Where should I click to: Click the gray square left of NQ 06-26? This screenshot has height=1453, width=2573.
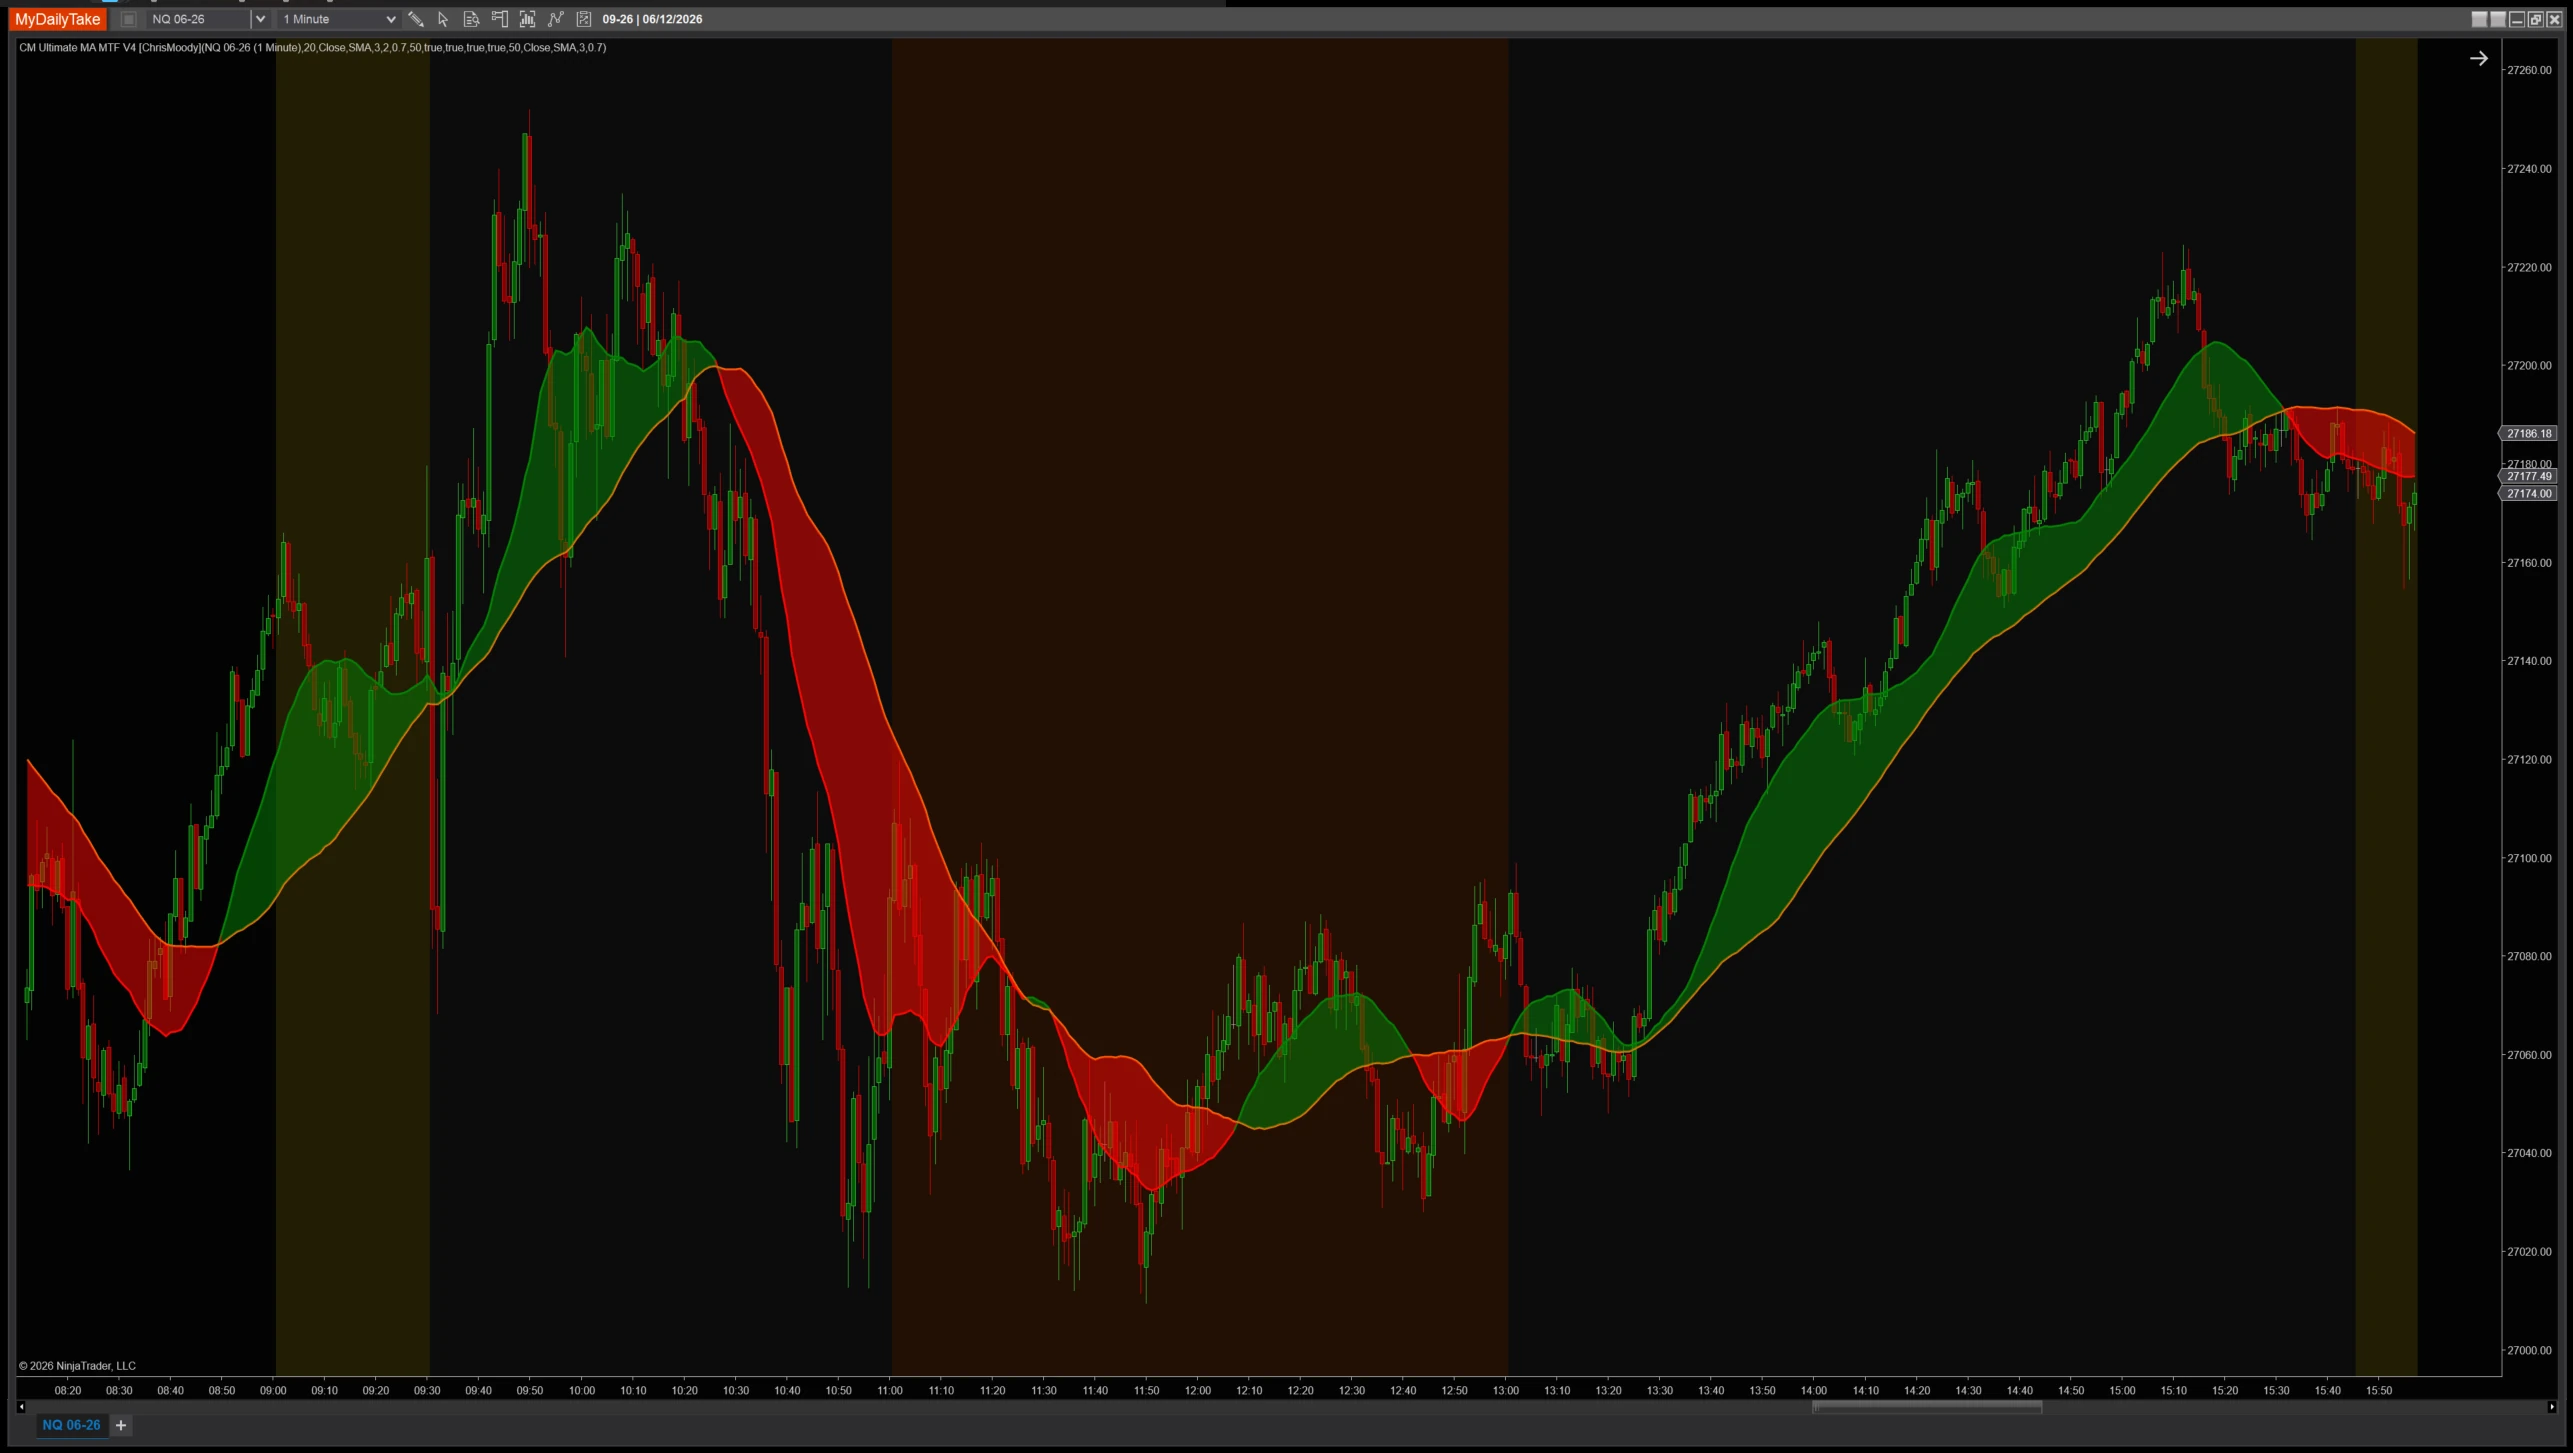tap(129, 19)
